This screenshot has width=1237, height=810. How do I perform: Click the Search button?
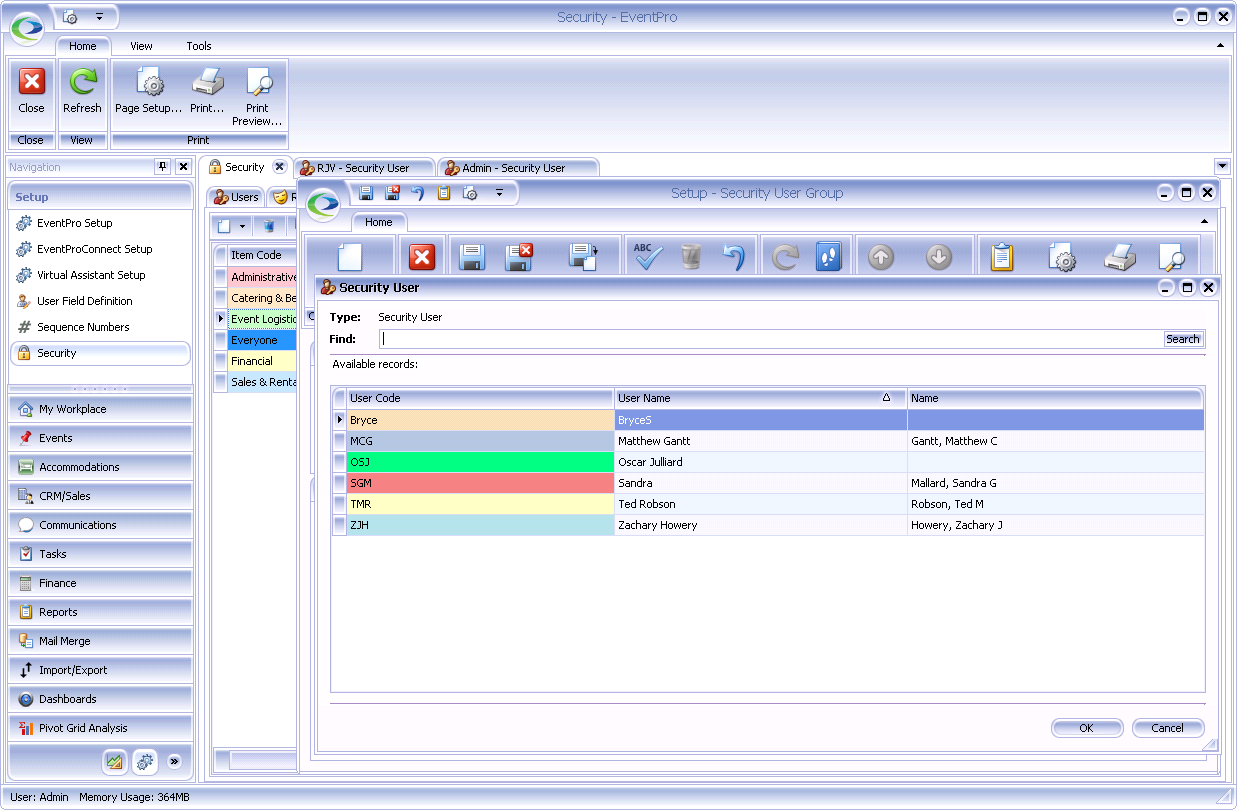[x=1183, y=339]
